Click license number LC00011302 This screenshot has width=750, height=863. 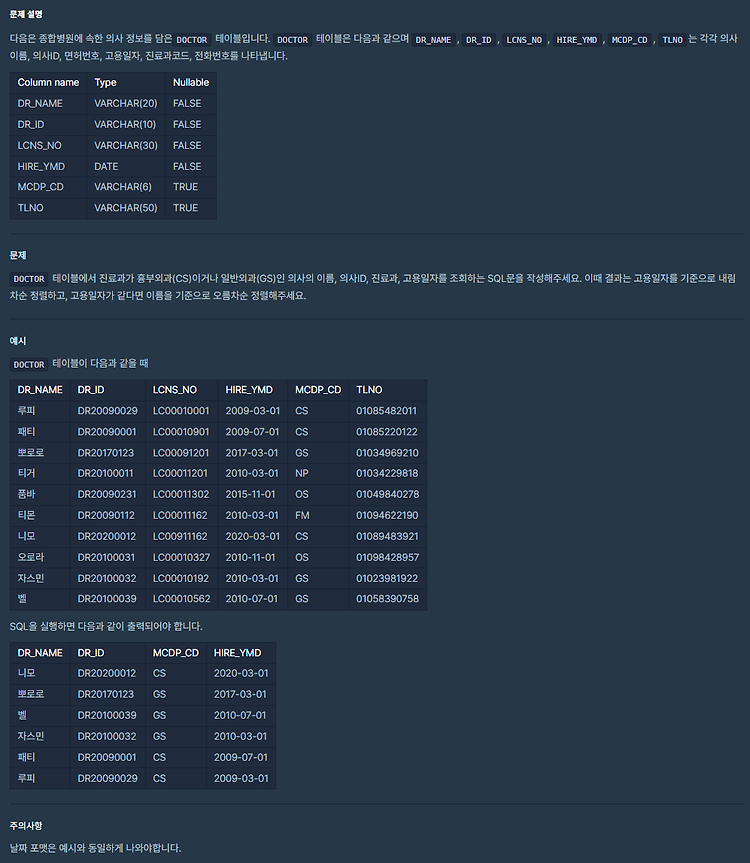coord(181,494)
